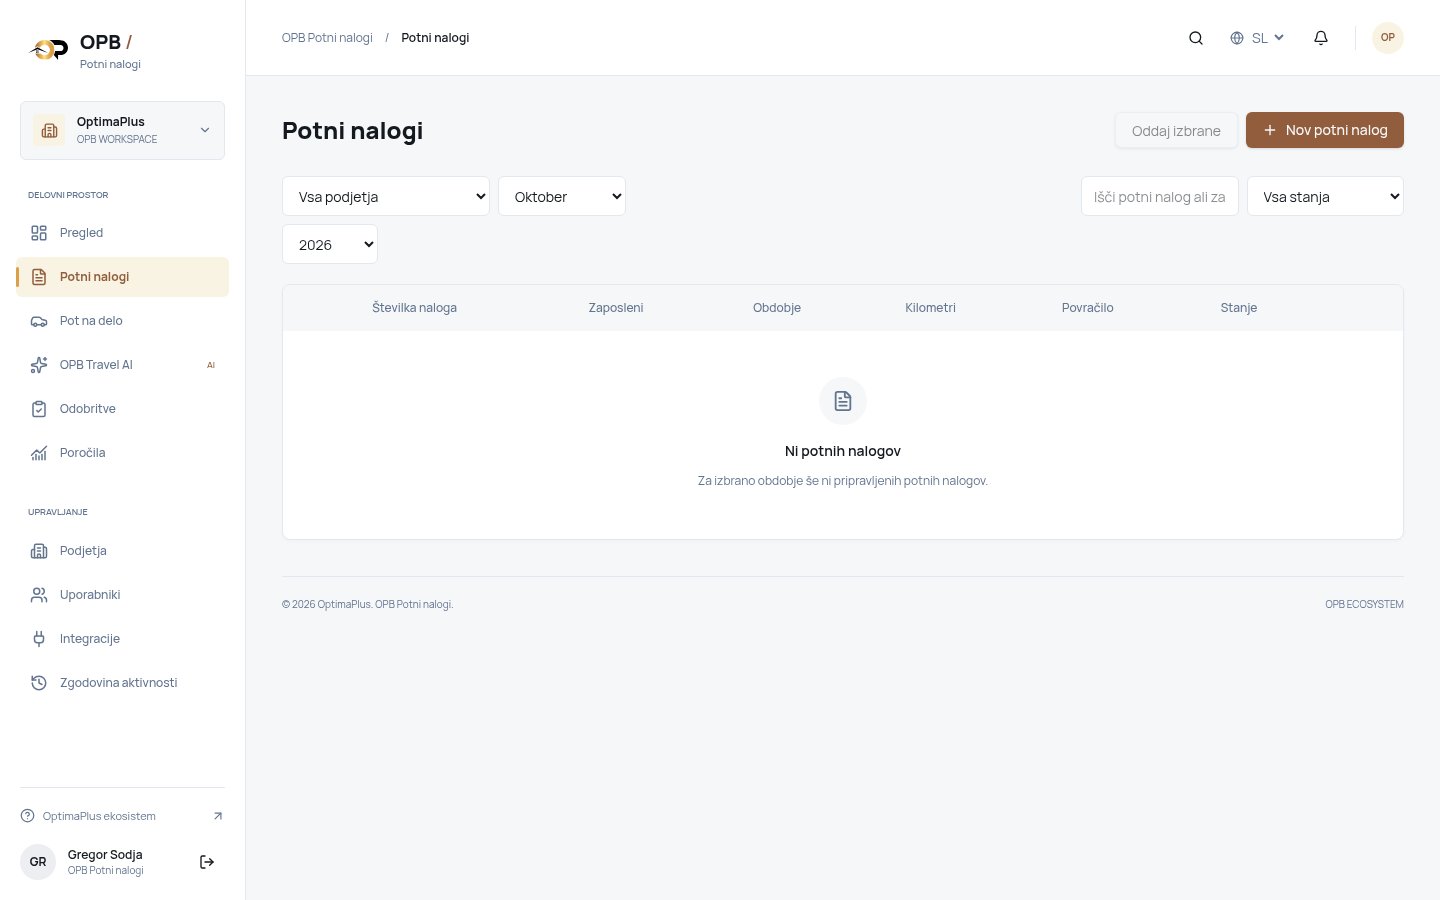Click the Zgodovina aktivnosti history icon
Viewport: 1440px width, 900px height.
coord(39,683)
